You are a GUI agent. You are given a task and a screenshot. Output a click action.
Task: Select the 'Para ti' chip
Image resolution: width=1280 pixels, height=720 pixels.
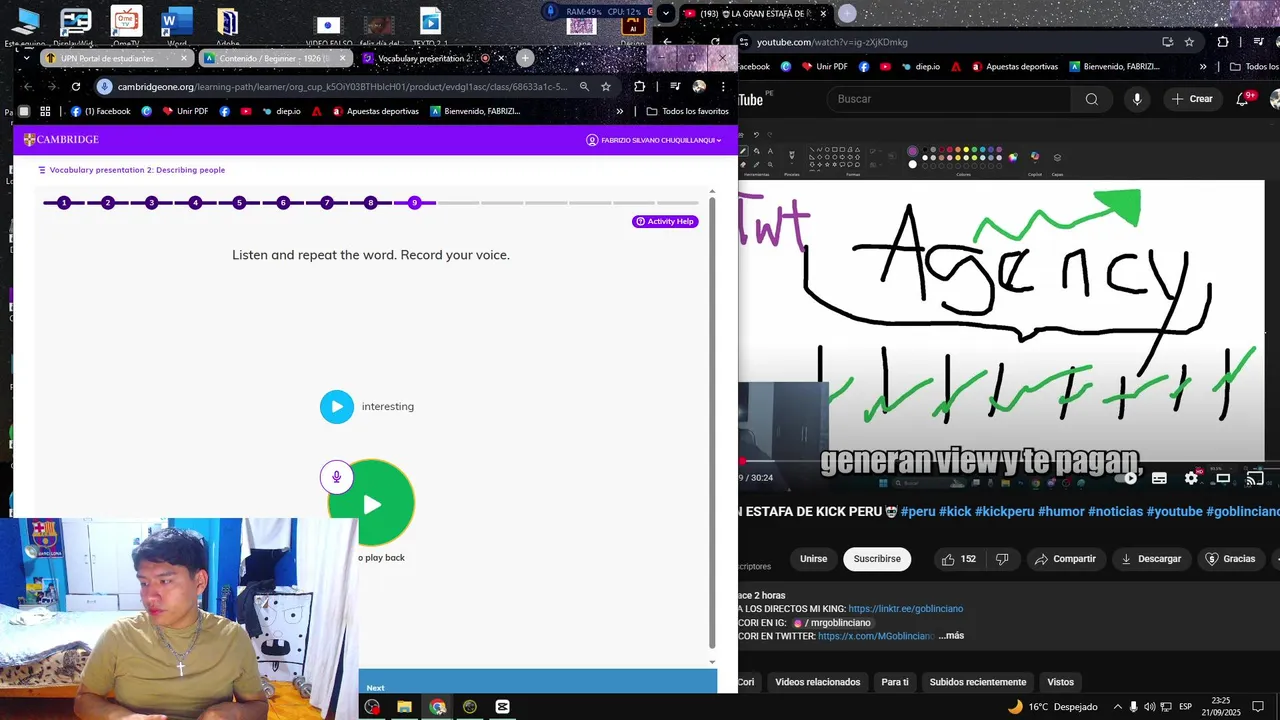click(x=895, y=682)
